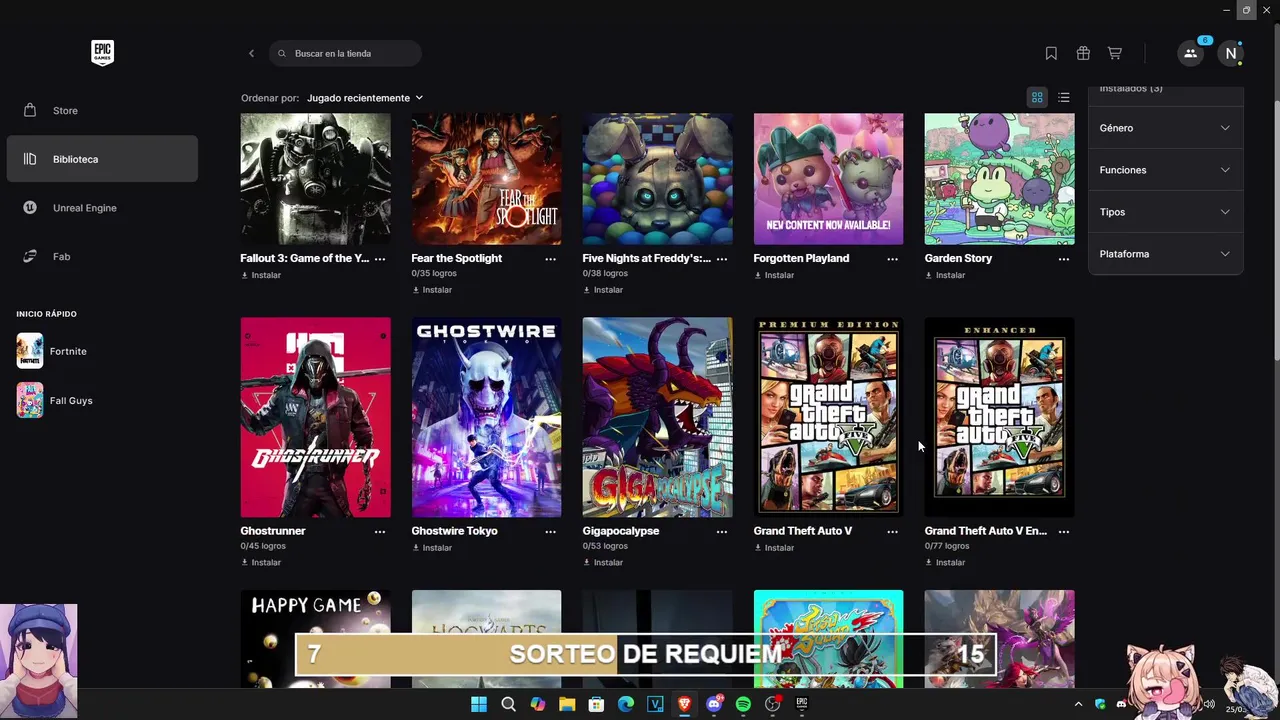Screen dimensions: 1280x720
Task: Expand the Plataforma filter
Action: click(x=1165, y=254)
